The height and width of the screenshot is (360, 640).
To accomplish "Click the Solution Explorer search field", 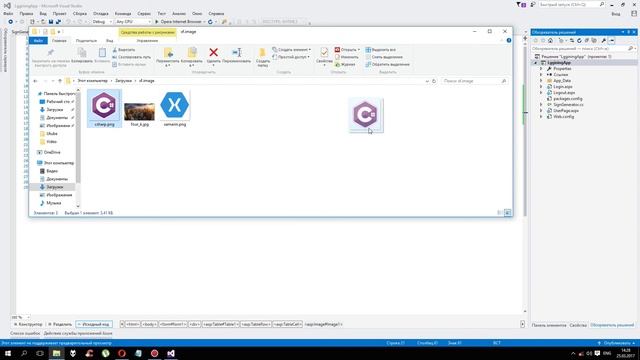I will pyautogui.click(x=583, y=49).
